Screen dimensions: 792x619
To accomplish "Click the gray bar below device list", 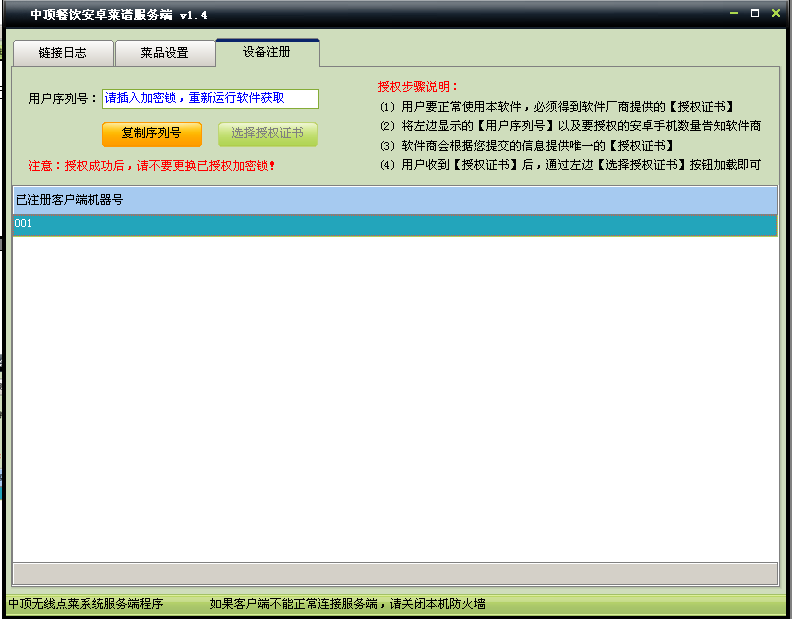I will [394, 572].
